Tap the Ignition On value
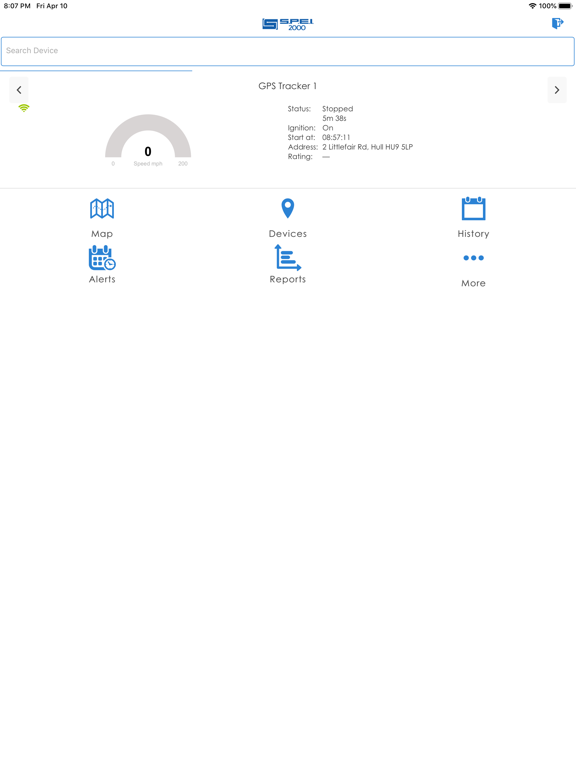Screen dimensions: 576x768 [x=328, y=128]
